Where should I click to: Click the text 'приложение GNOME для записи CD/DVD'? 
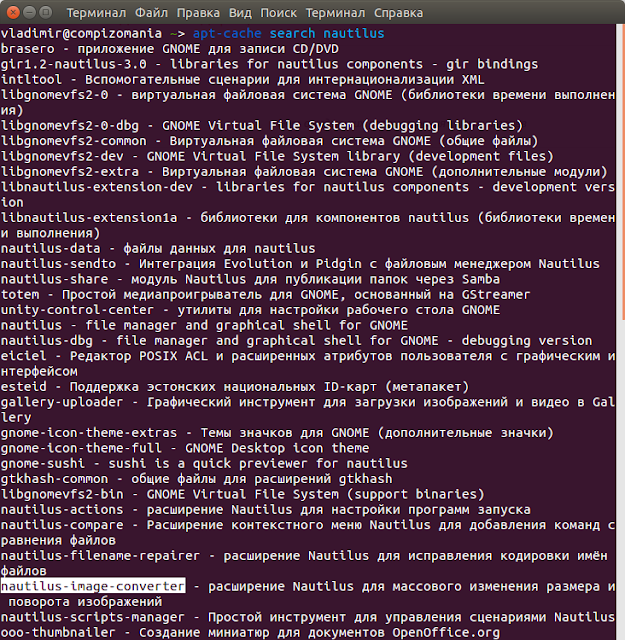[208, 49]
